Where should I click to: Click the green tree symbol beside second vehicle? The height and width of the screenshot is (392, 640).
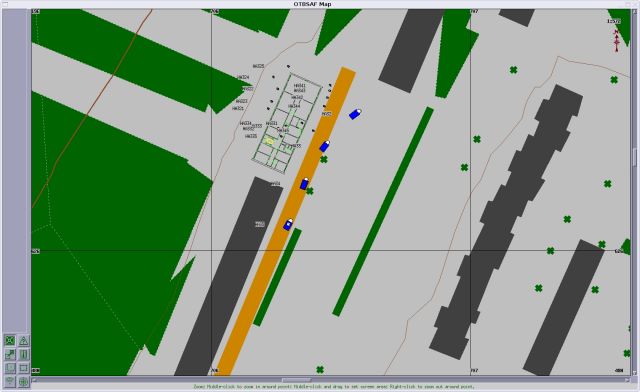coord(324,159)
